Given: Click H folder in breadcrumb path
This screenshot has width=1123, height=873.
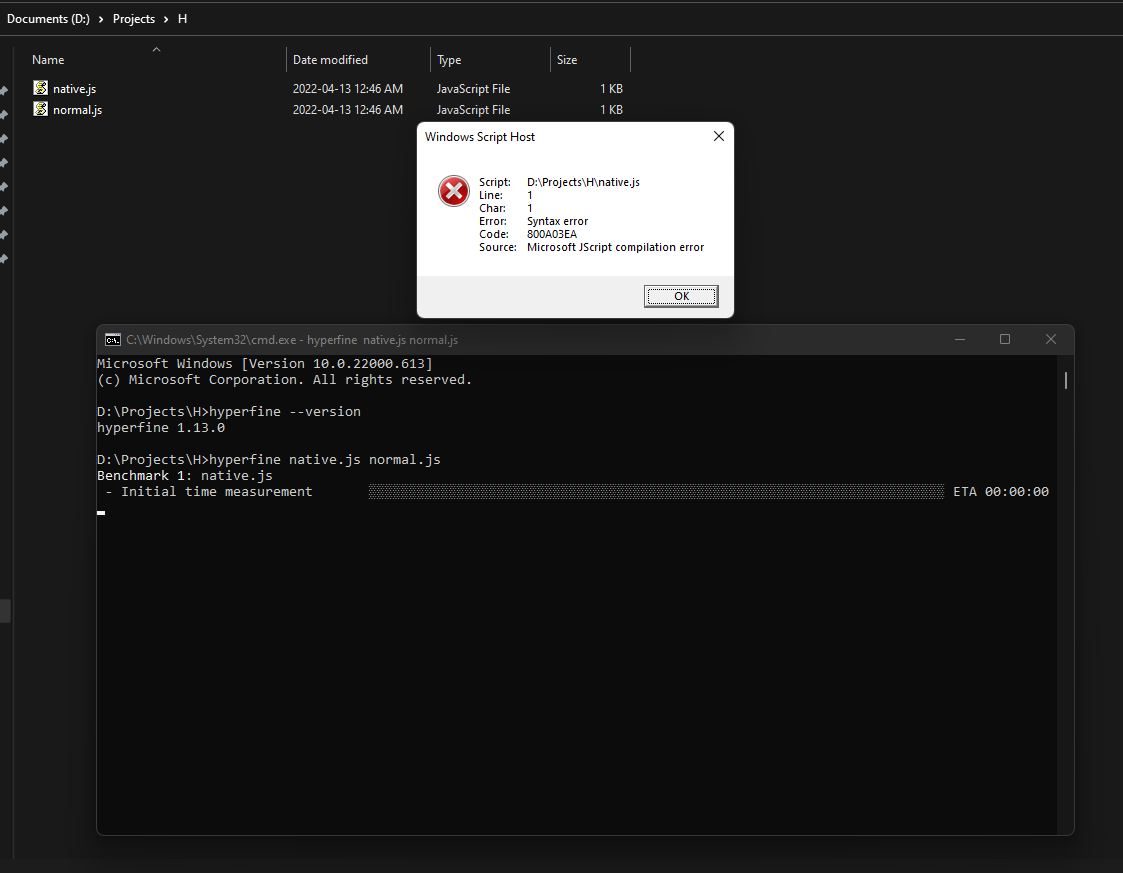Looking at the screenshot, I should 183,19.
